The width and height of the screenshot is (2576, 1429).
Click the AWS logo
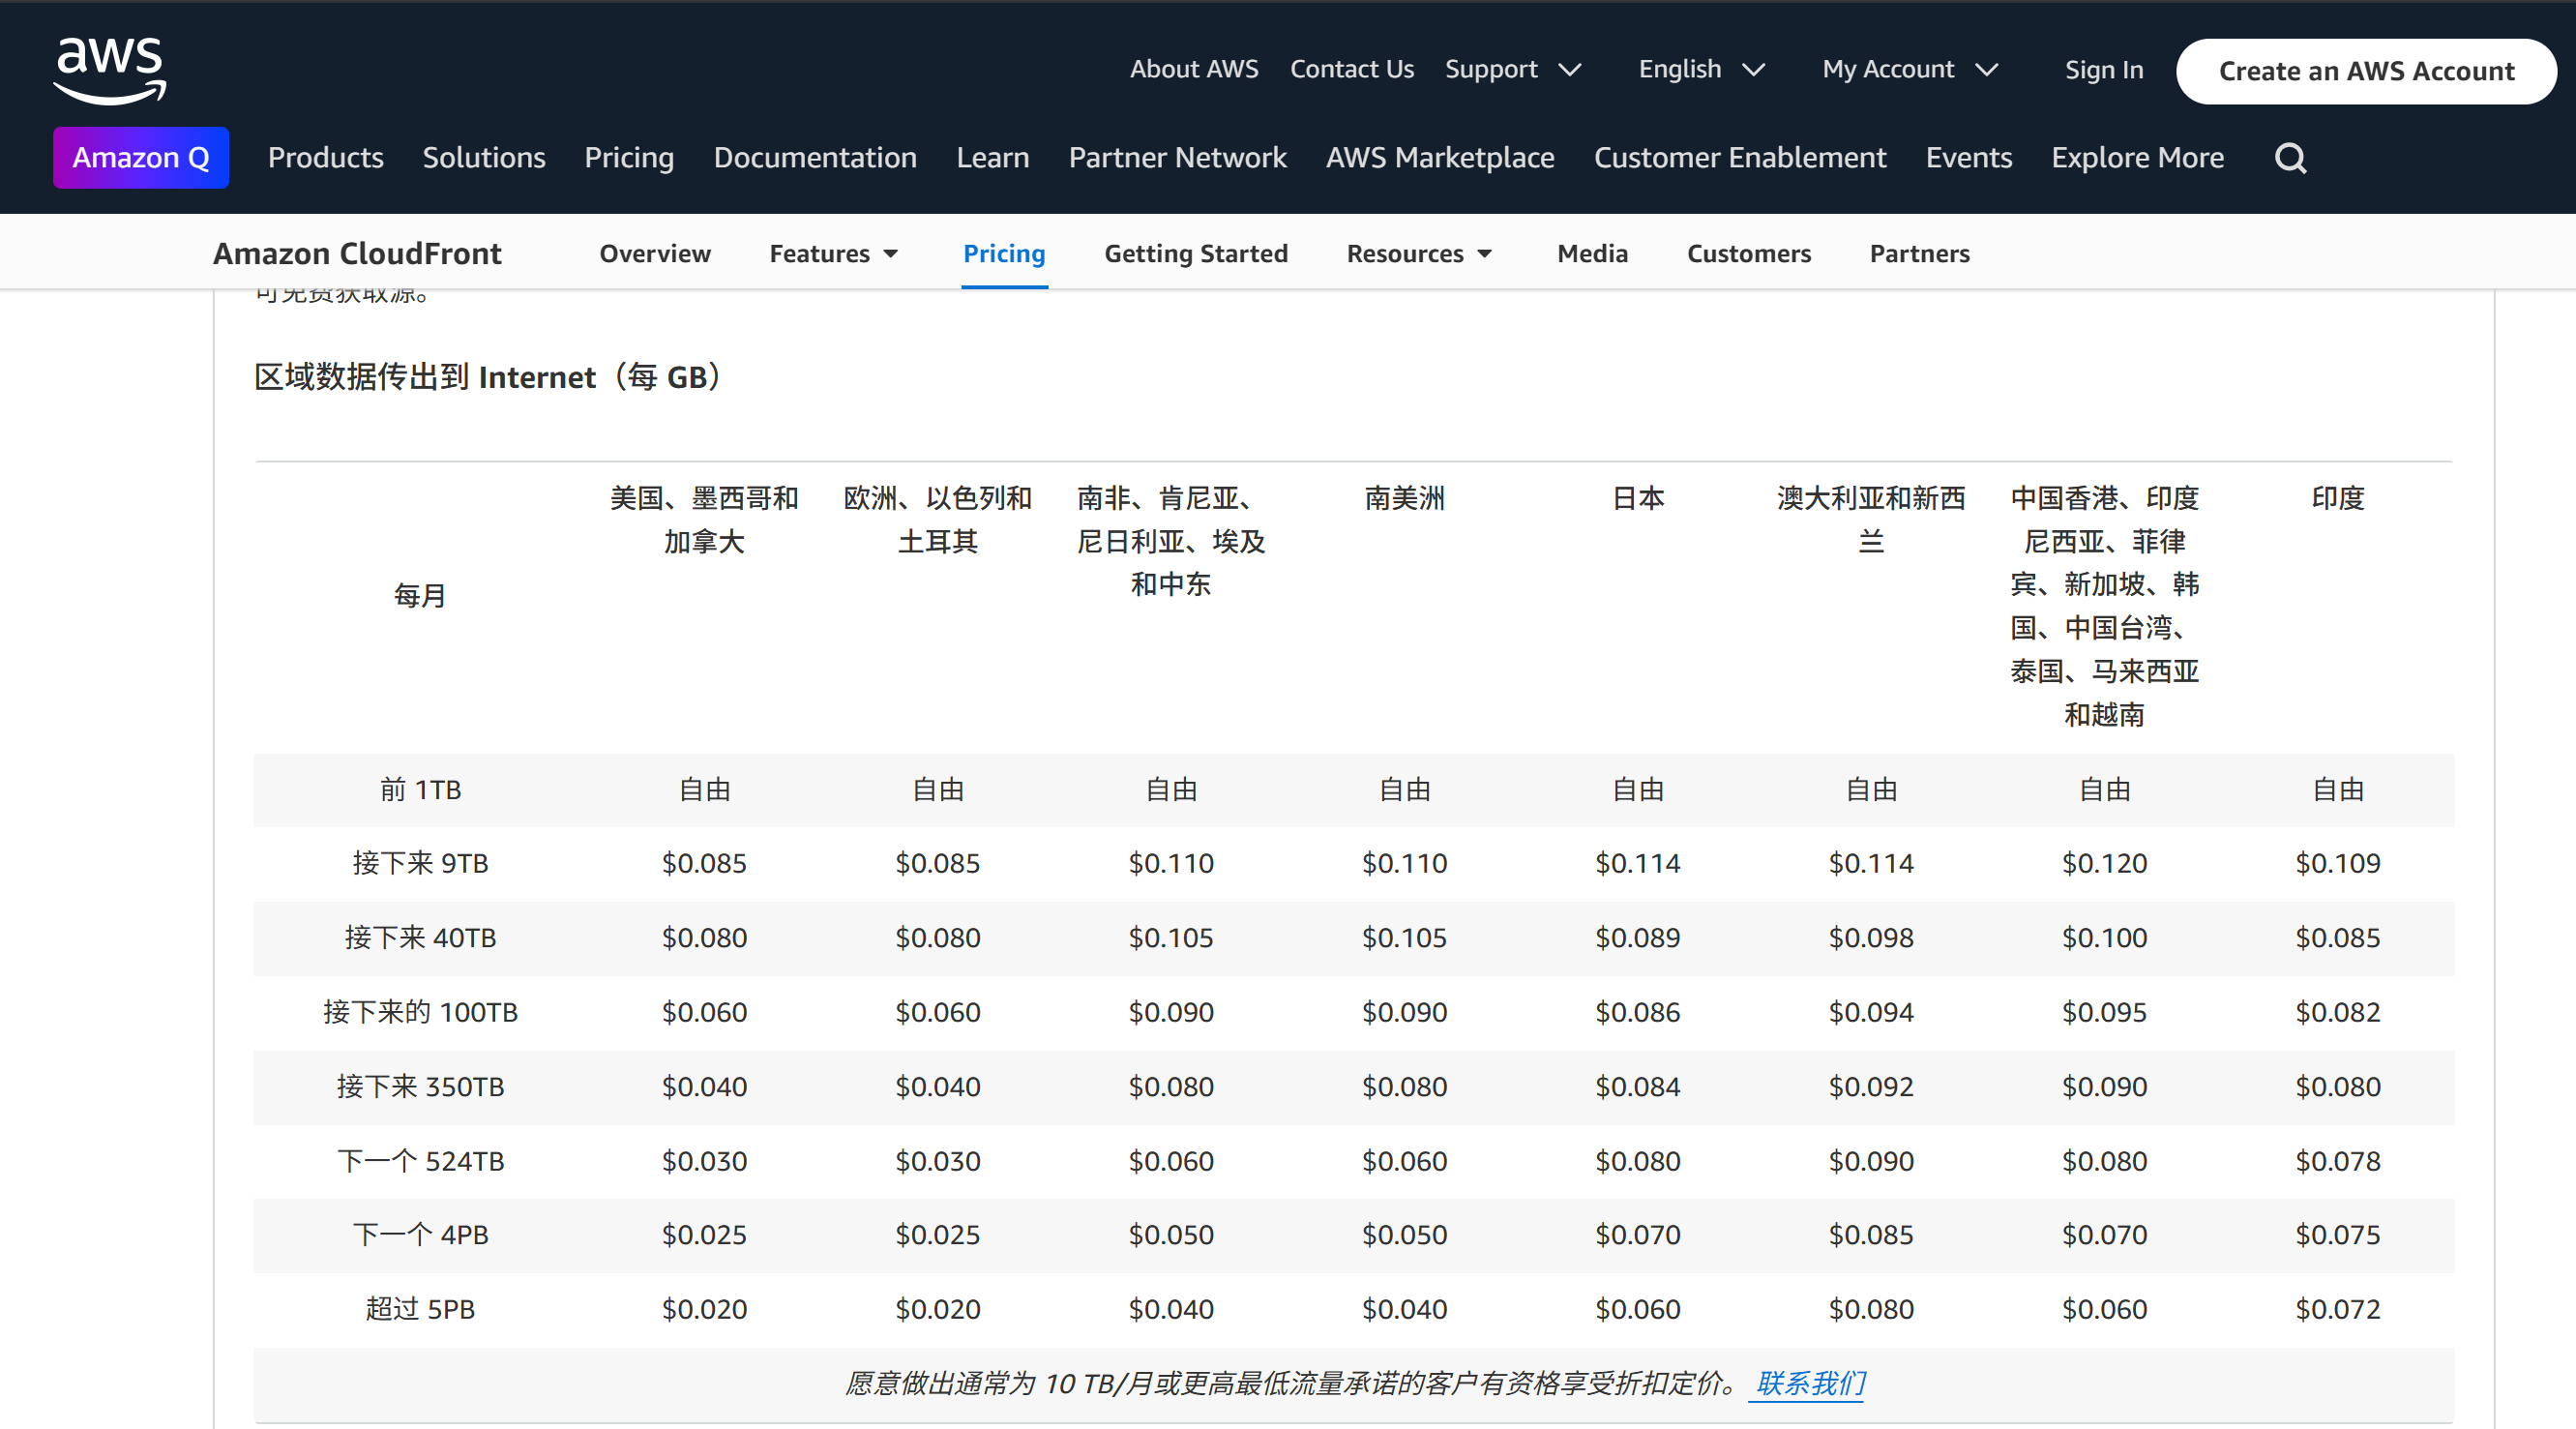pos(108,68)
